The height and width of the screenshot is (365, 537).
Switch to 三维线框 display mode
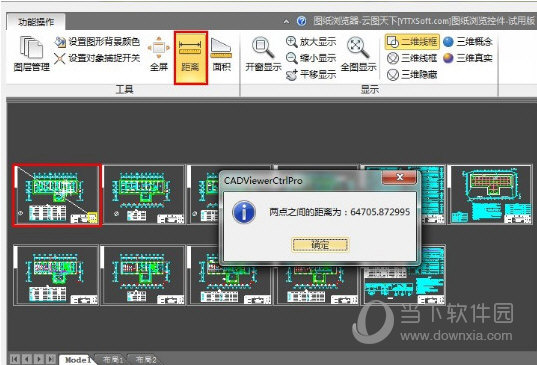click(x=412, y=58)
